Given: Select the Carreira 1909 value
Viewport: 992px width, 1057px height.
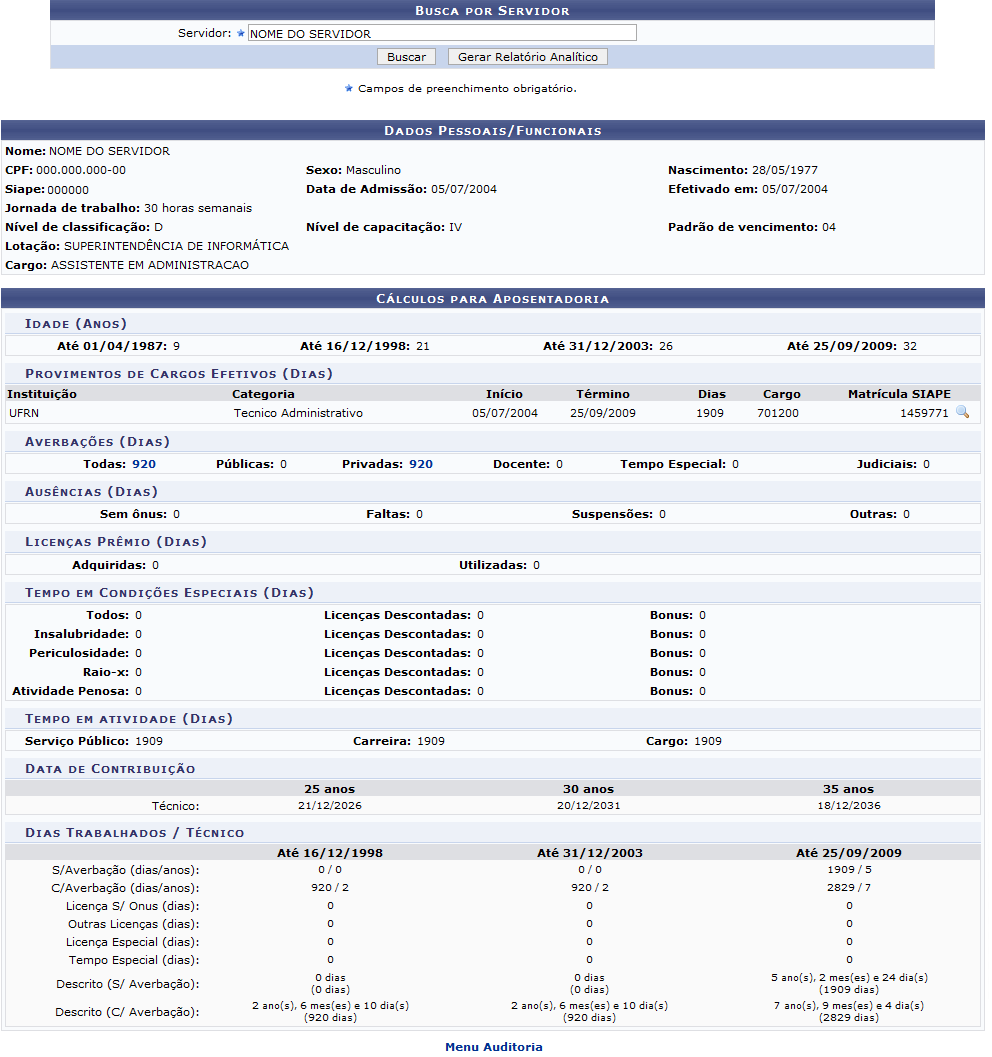Looking at the screenshot, I should tap(431, 742).
